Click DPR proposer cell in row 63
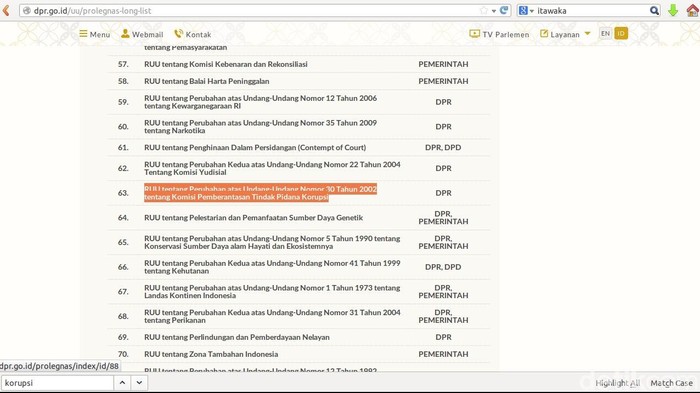This screenshot has height=393, width=700. pyautogui.click(x=443, y=193)
